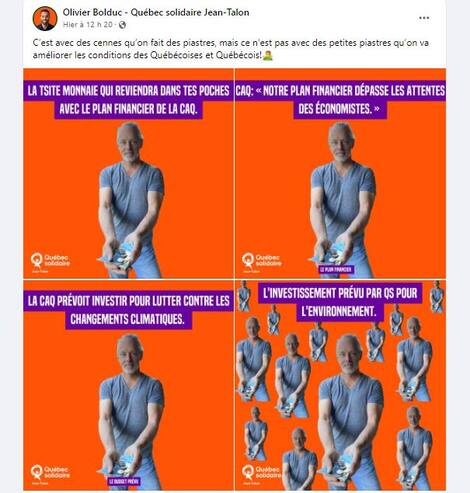Open the bottom-right image with many duplicated men
The width and height of the screenshot is (470, 493).
click(x=340, y=385)
